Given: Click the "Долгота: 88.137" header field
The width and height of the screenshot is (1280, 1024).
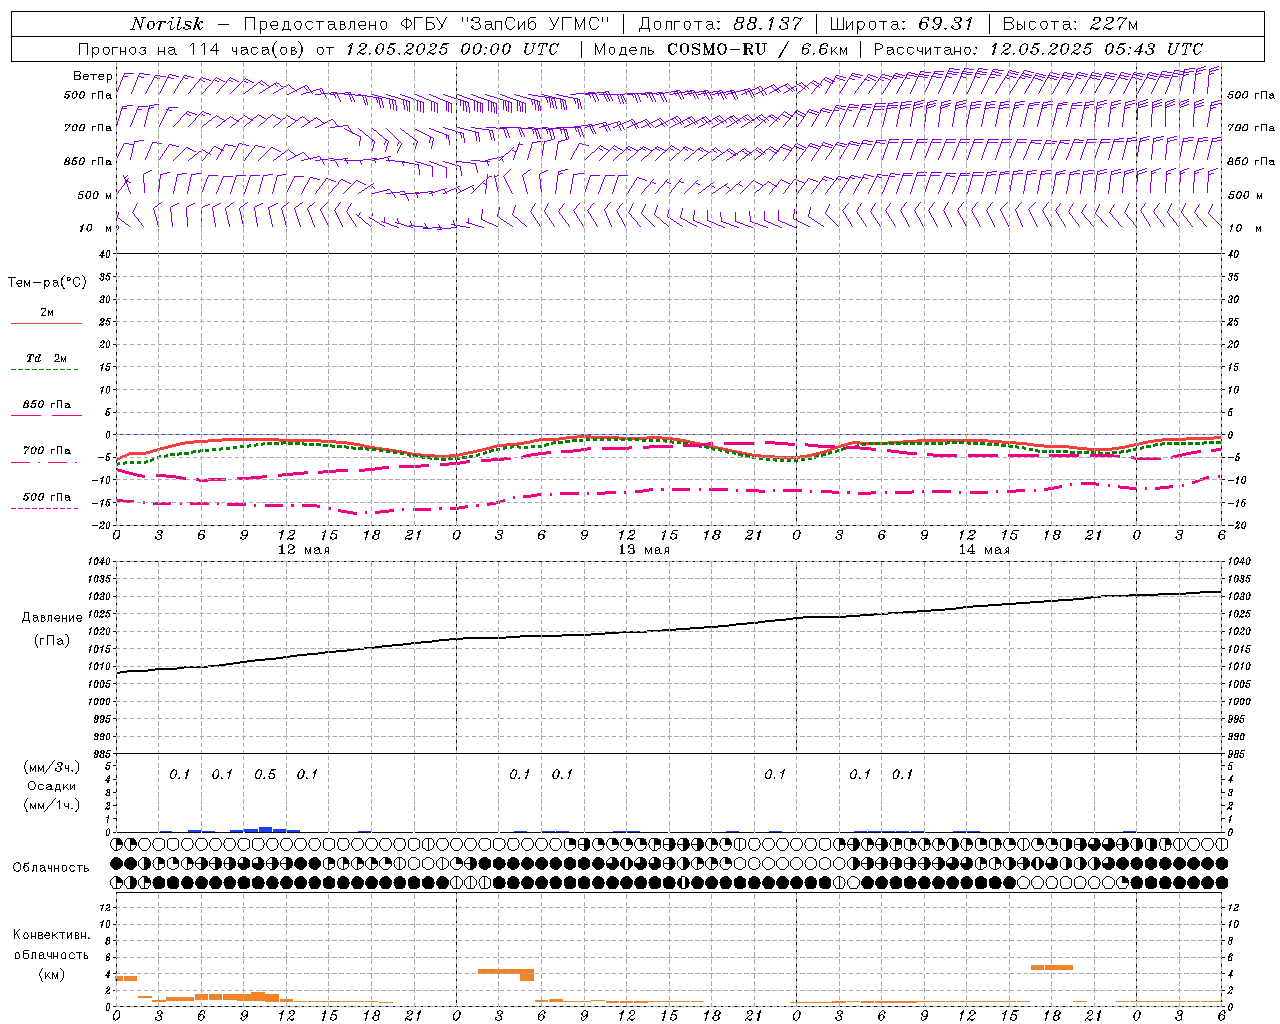Looking at the screenshot, I should (720, 24).
